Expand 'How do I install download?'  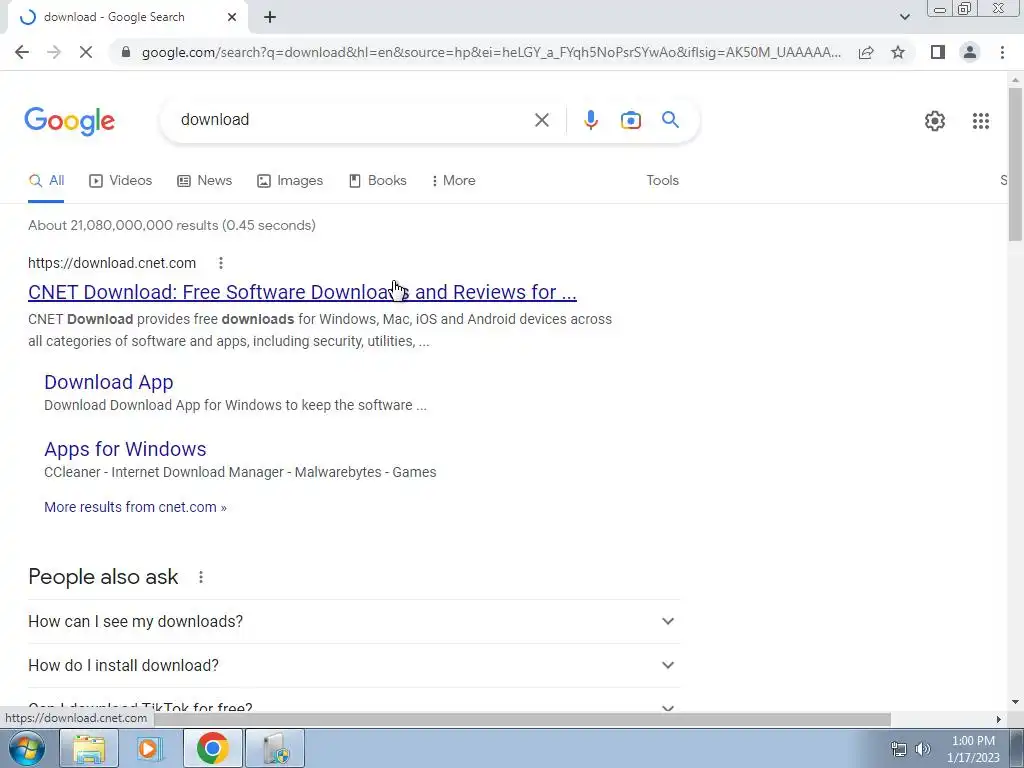pos(354,665)
